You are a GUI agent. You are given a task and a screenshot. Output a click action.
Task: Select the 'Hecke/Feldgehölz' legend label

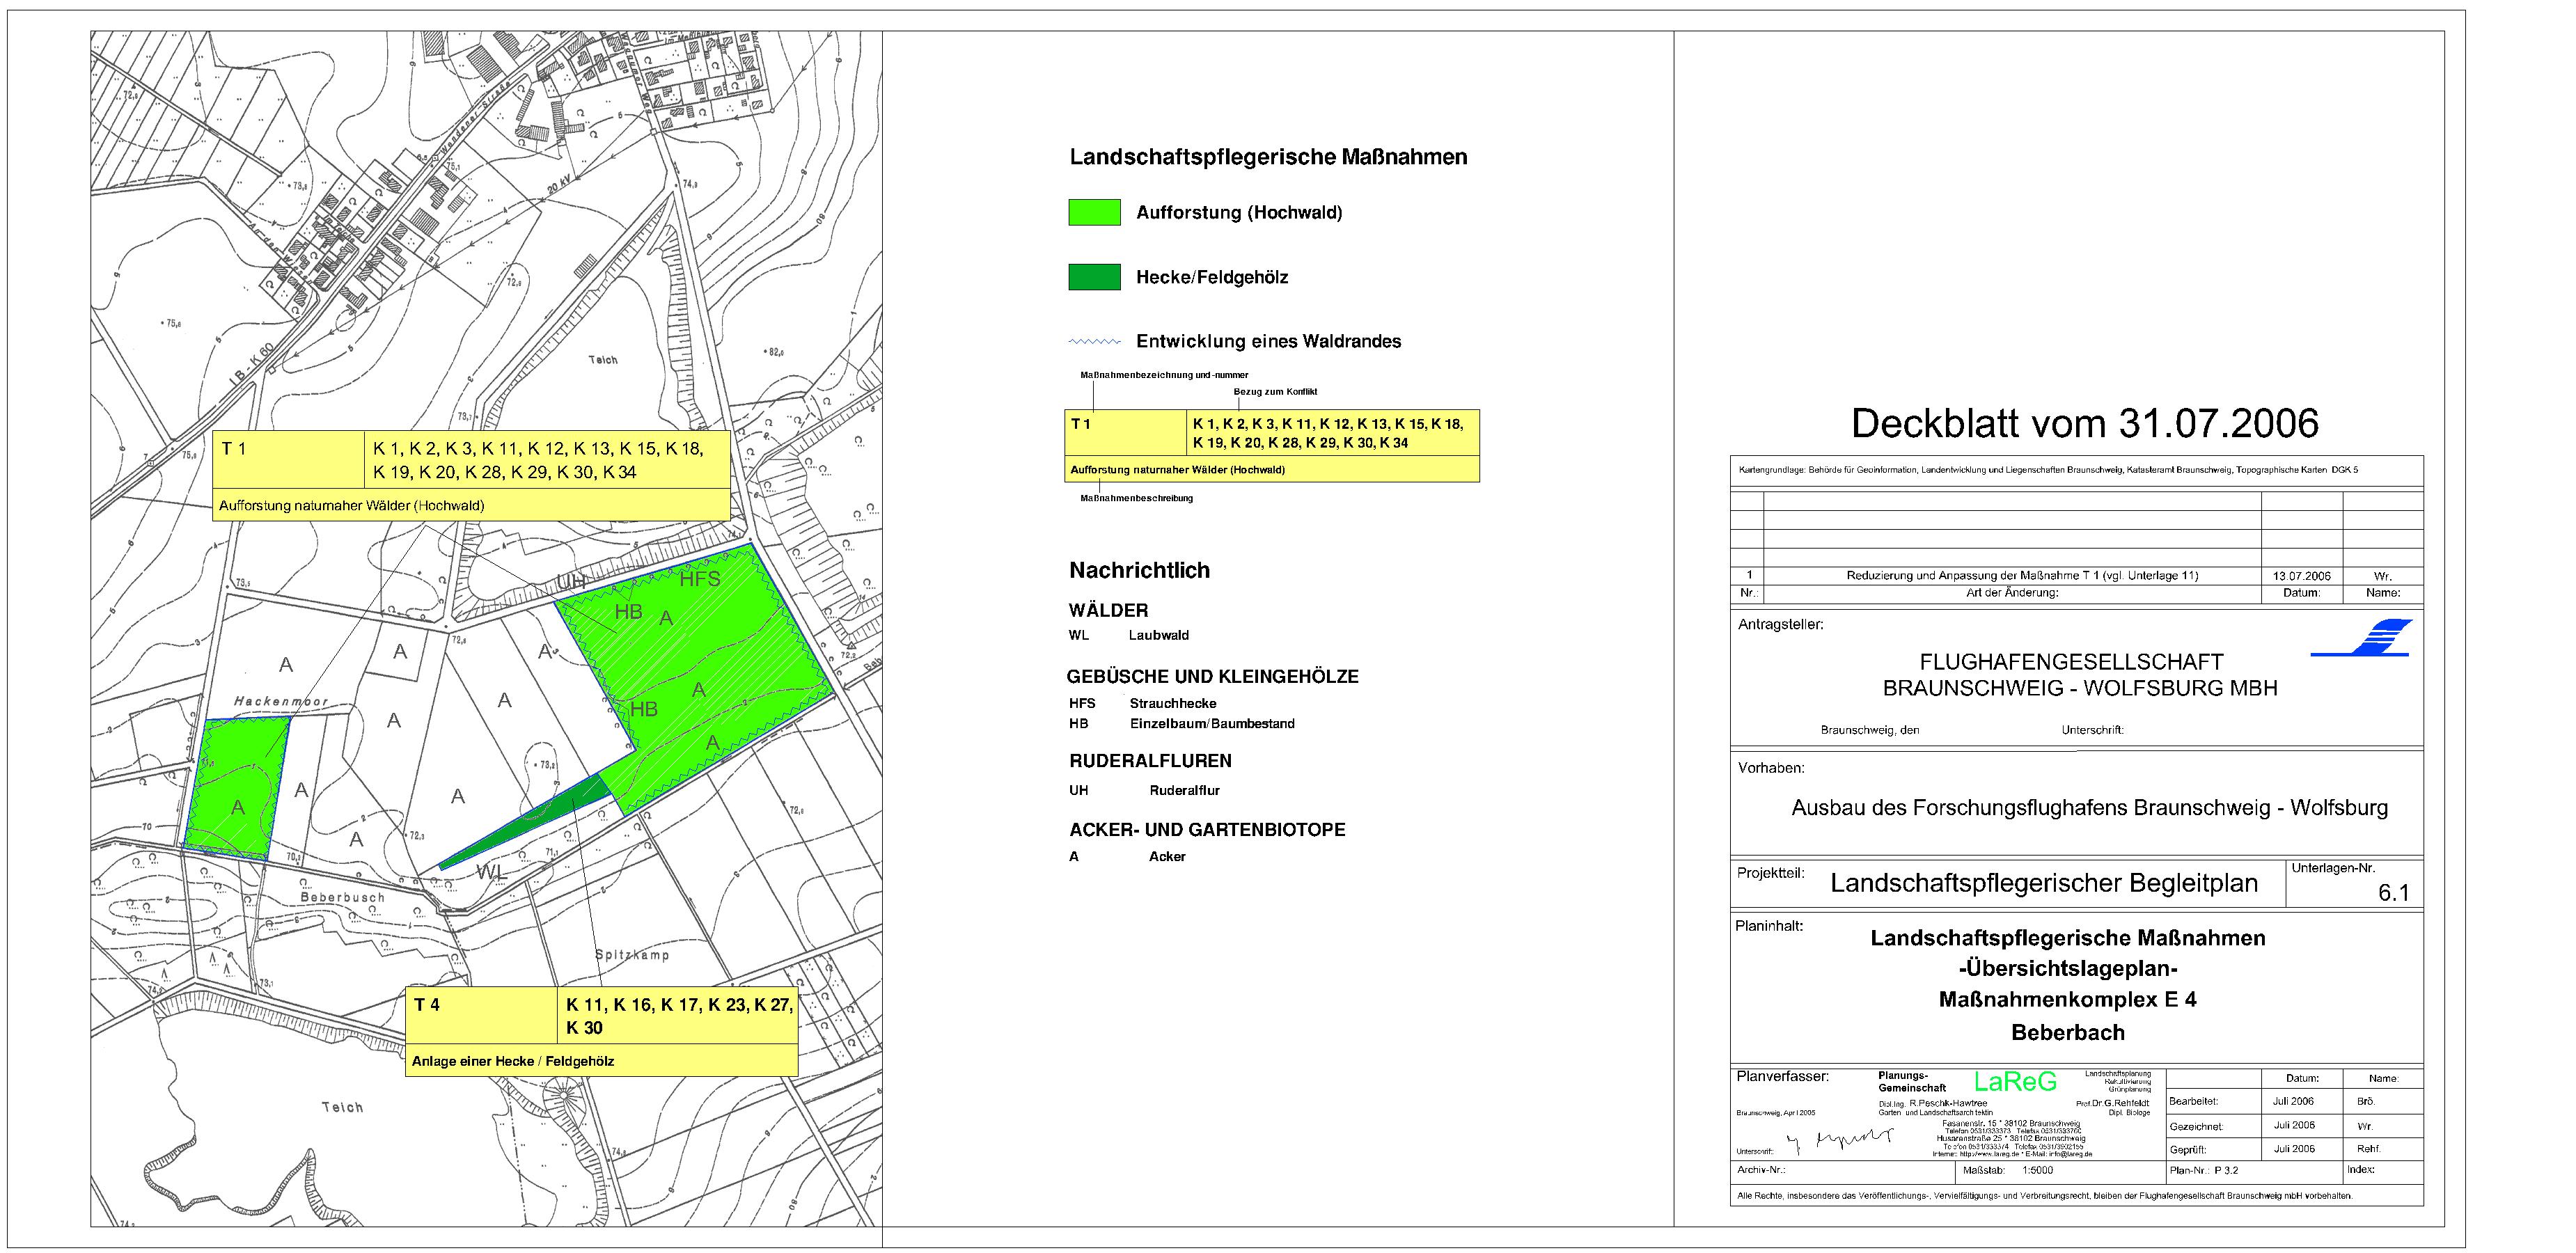coord(1212,277)
